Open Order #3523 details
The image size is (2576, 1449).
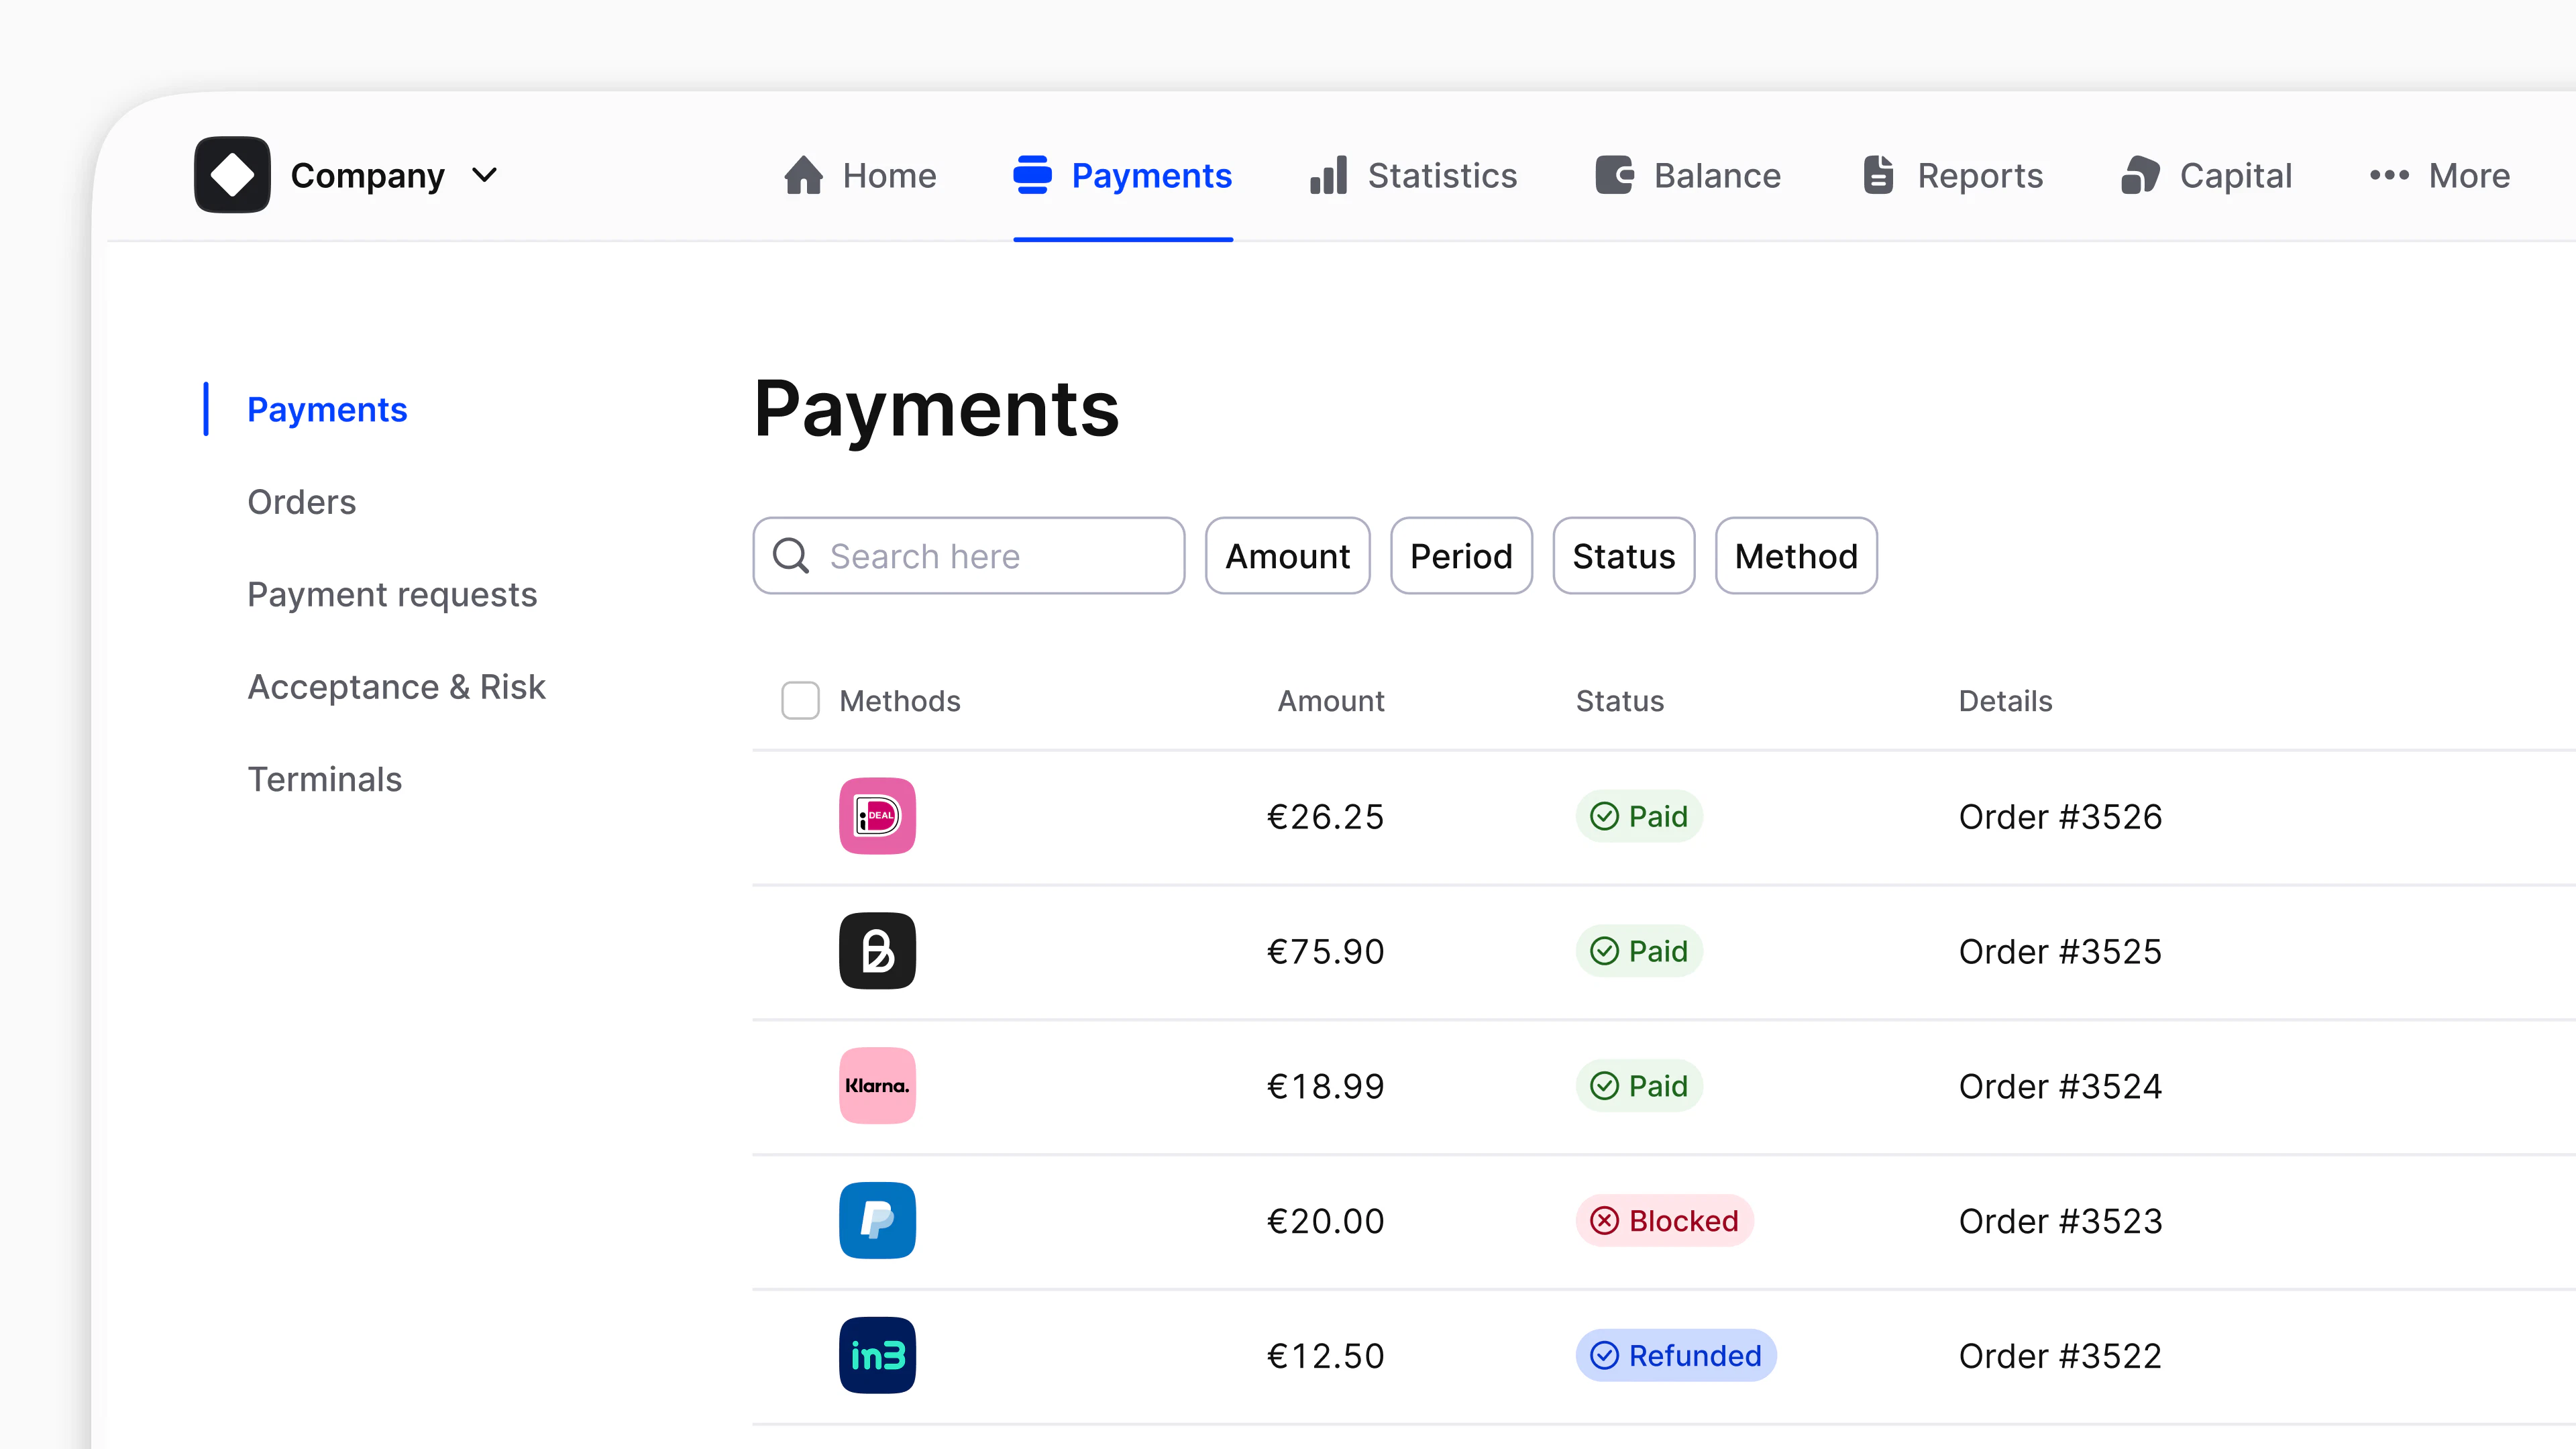coord(2060,1221)
